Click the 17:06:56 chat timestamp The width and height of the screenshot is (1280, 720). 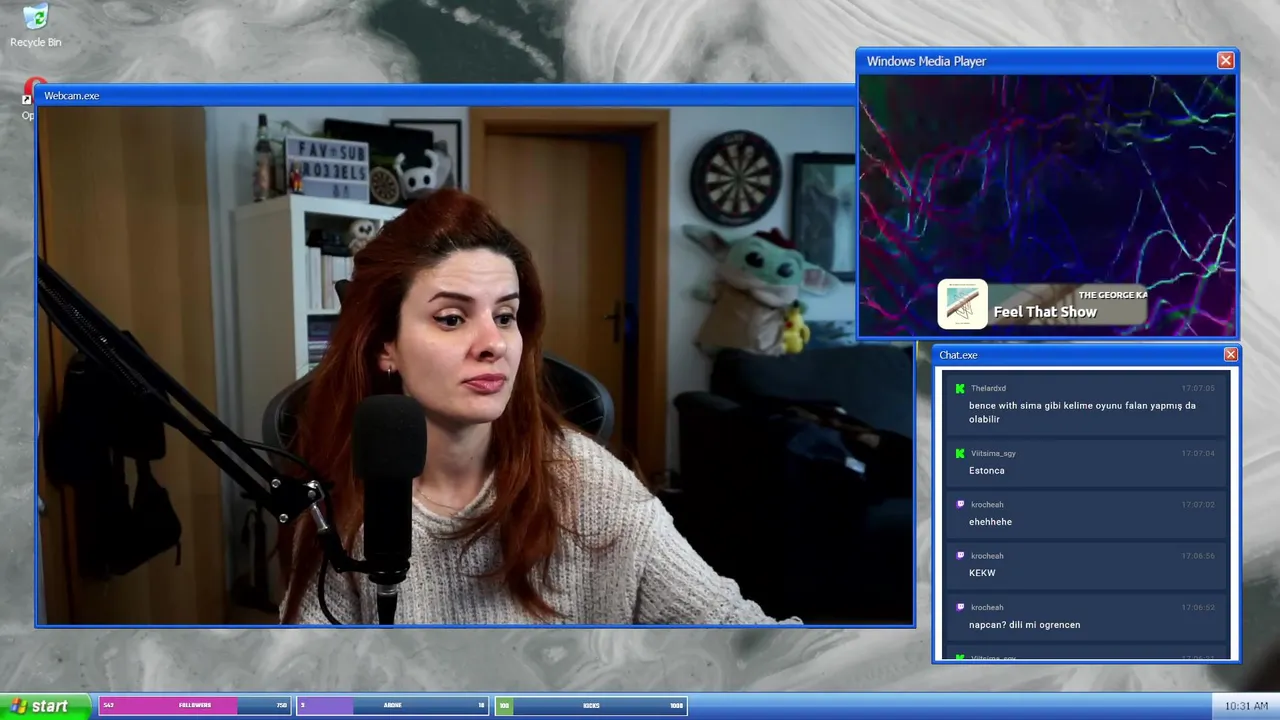pos(1197,555)
